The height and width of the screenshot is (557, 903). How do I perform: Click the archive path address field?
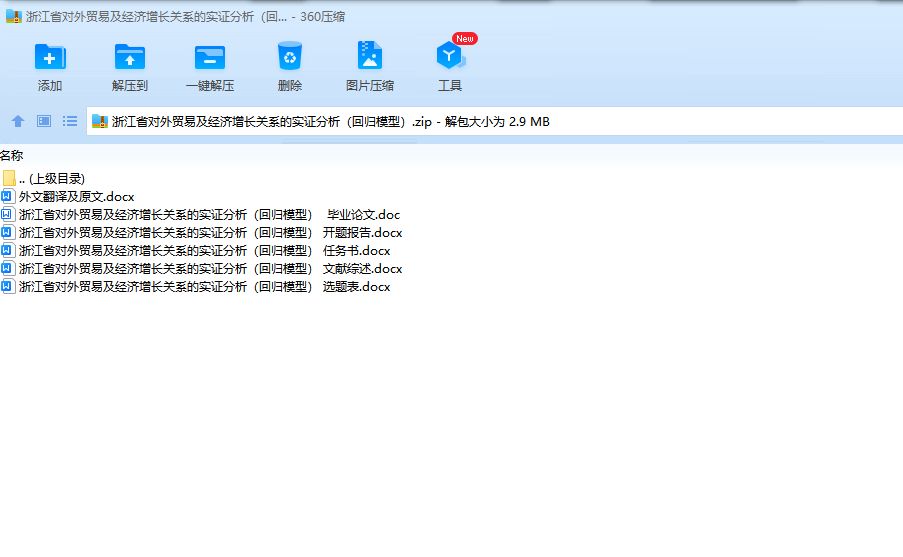point(495,122)
